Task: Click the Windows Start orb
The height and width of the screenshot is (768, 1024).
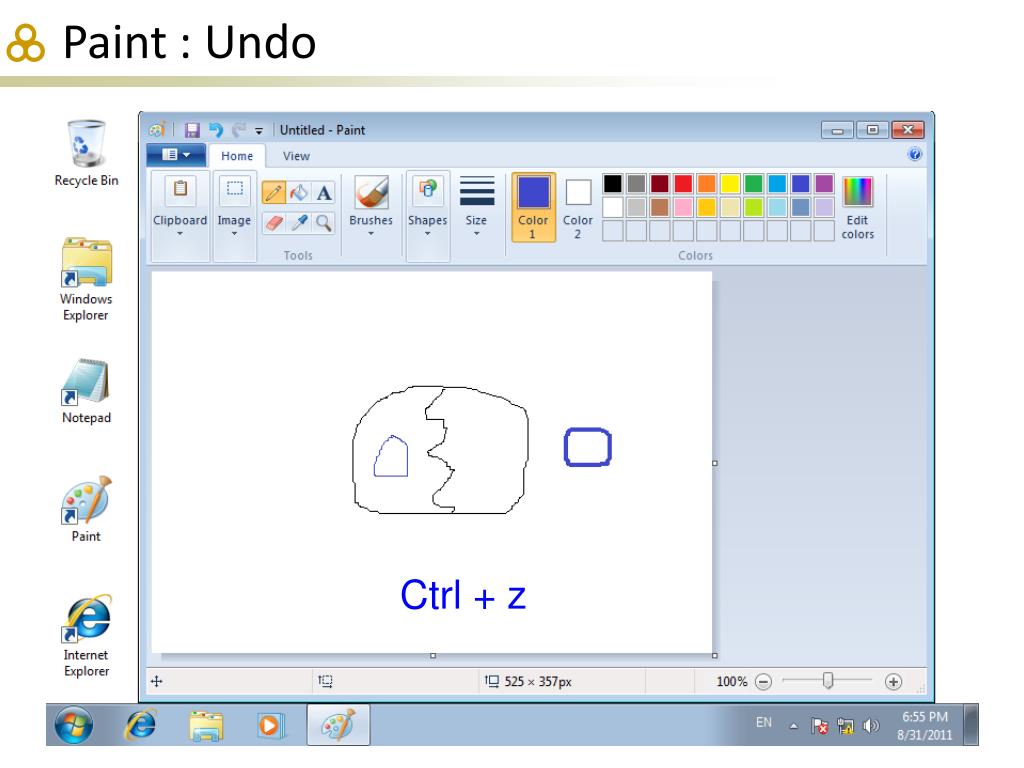Action: point(74,725)
